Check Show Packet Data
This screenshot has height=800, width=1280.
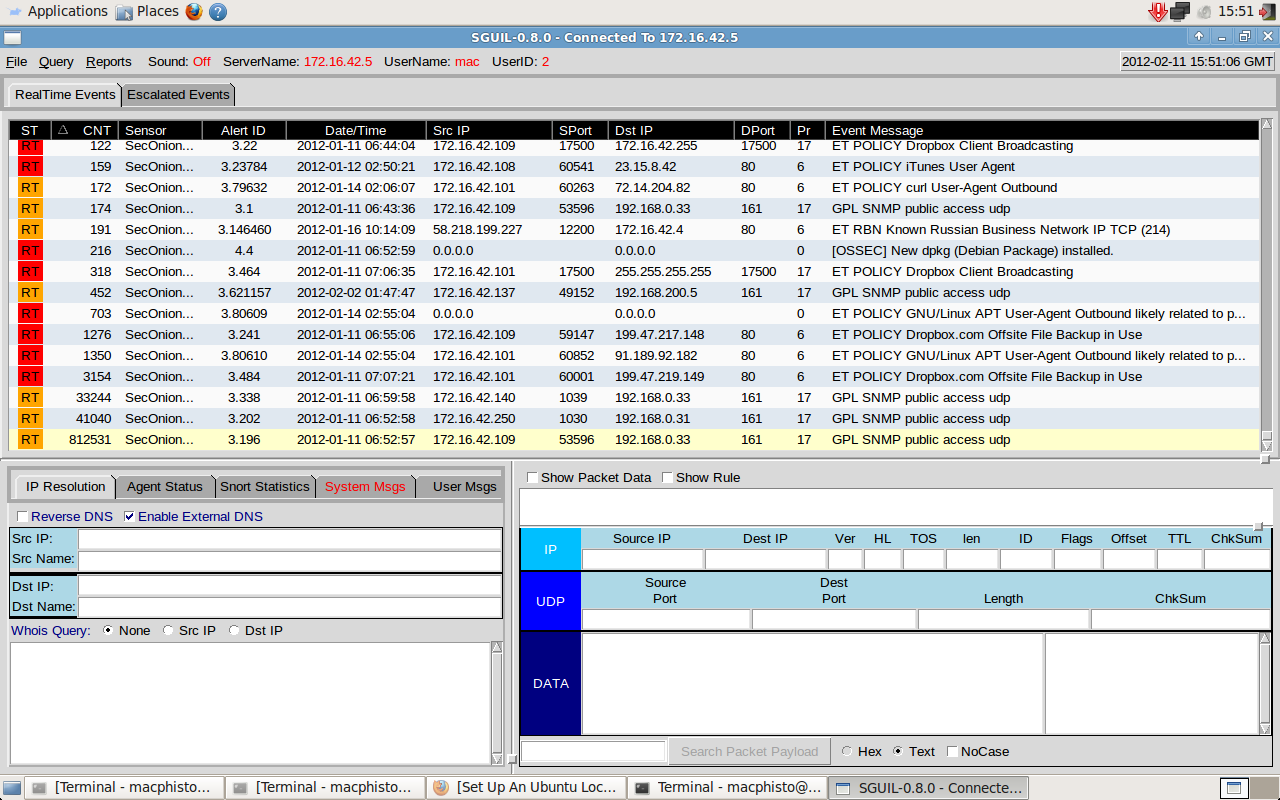click(532, 478)
